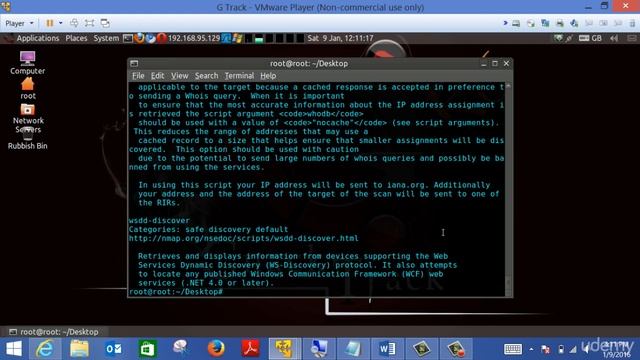Viewport: 640px width, 360px height.
Task: Click the root@root:~/Desktop# command prompt line
Action: click(x=176, y=292)
